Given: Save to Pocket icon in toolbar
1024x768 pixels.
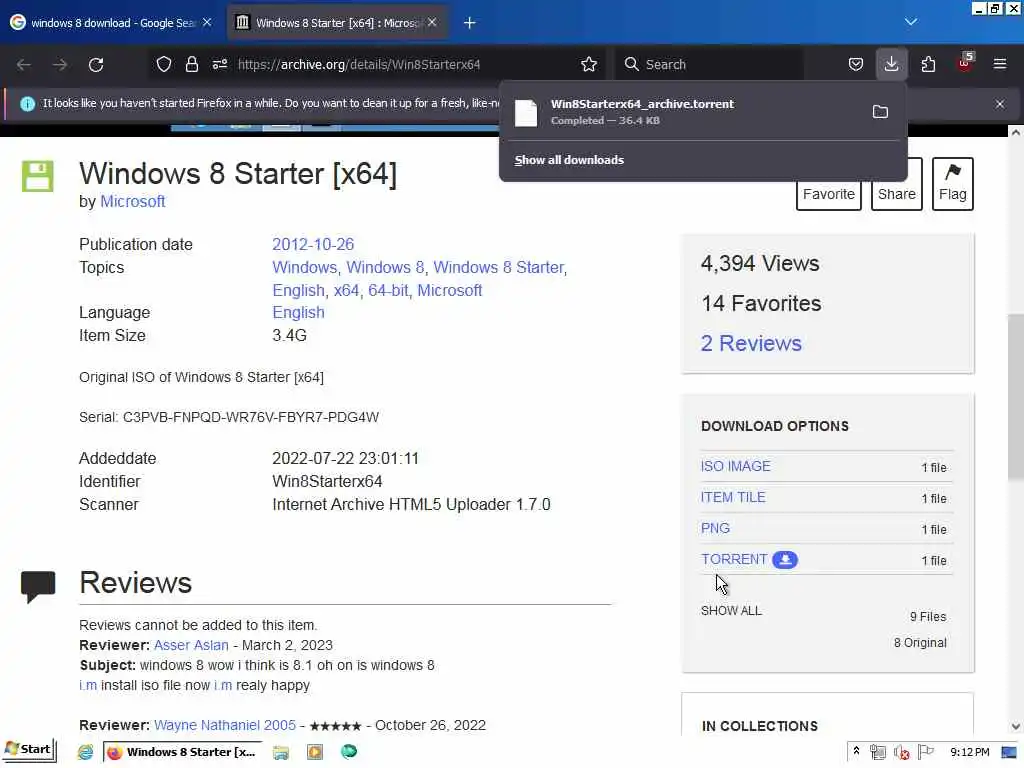Looking at the screenshot, I should click(x=856, y=64).
